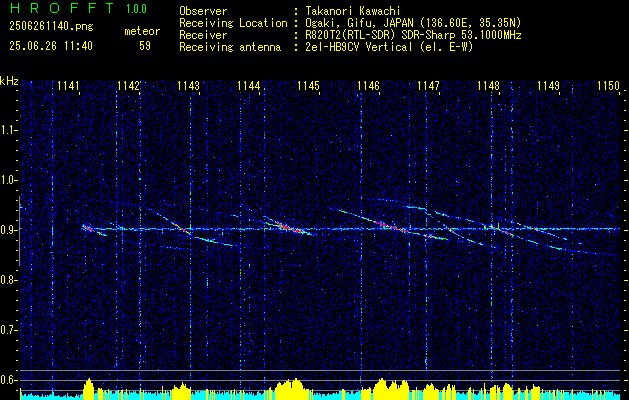
Task: Click the Receiving antenna label
Action: tap(230, 47)
